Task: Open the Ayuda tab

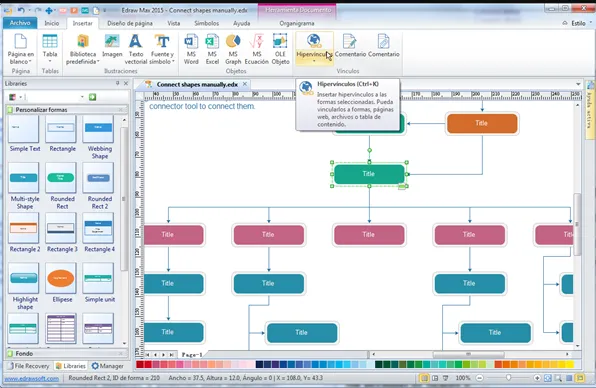Action: 241,23
